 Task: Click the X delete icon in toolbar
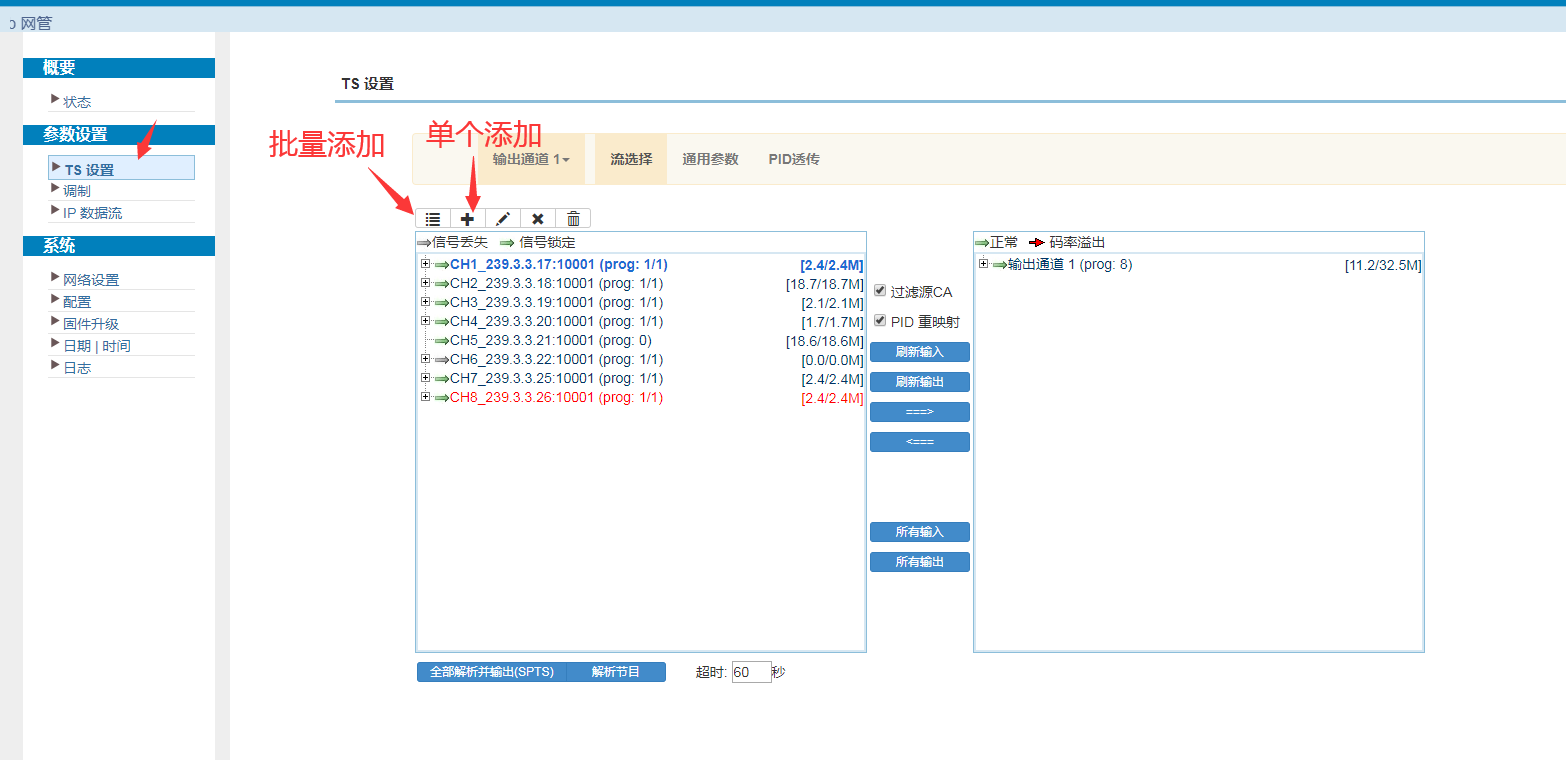tap(538, 218)
